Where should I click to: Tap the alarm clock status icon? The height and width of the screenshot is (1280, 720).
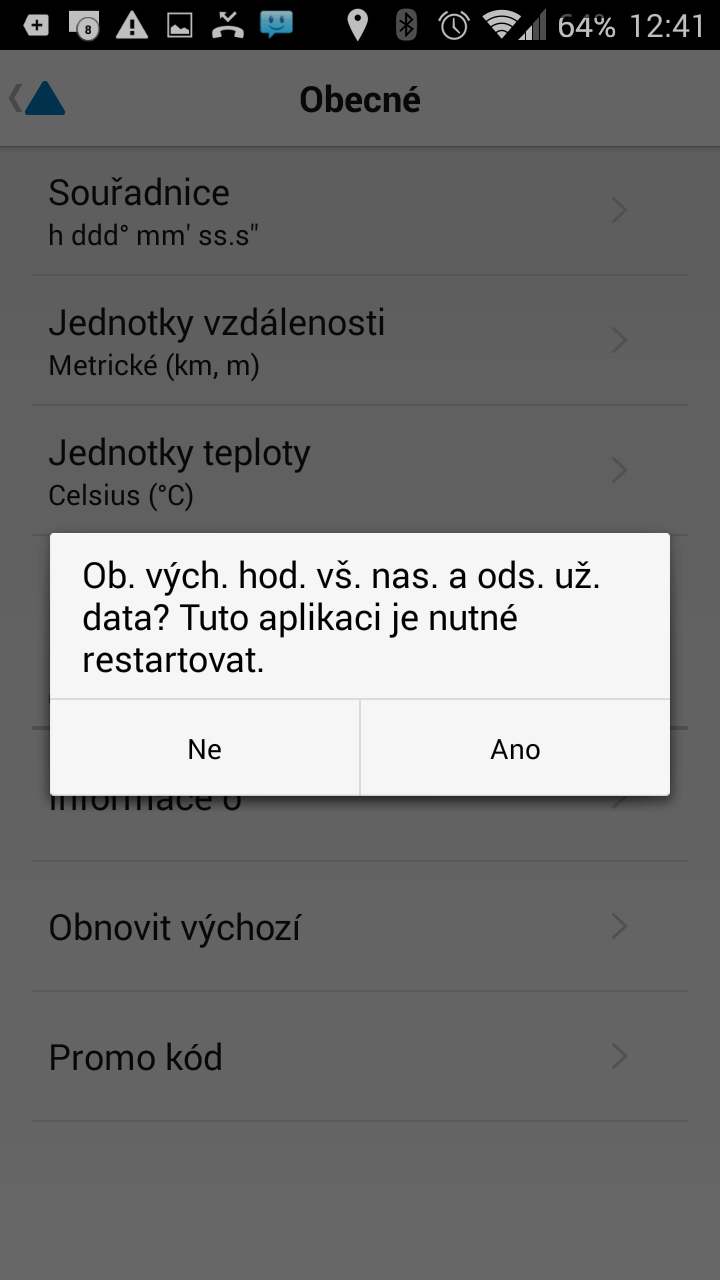coord(454,25)
